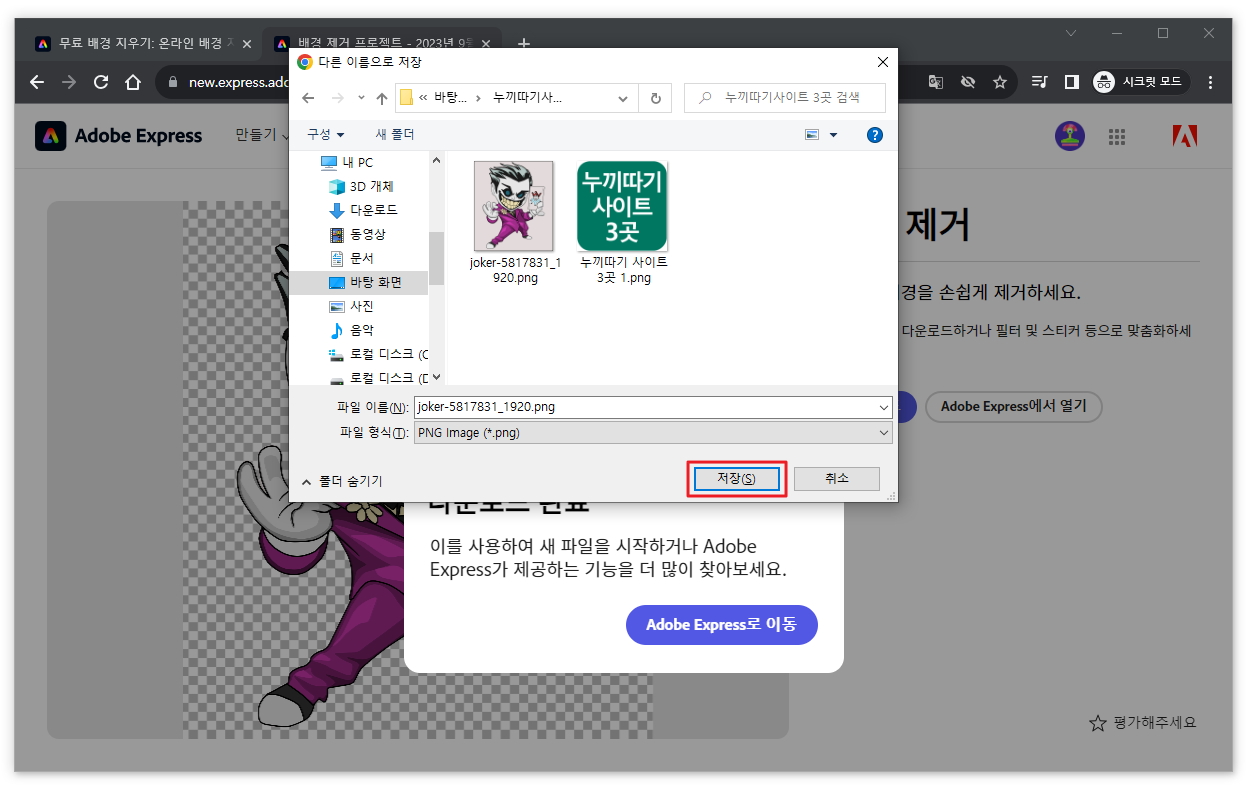Click 시크릿 모드 incognito badge
This screenshot has width=1252, height=794.
(1140, 82)
